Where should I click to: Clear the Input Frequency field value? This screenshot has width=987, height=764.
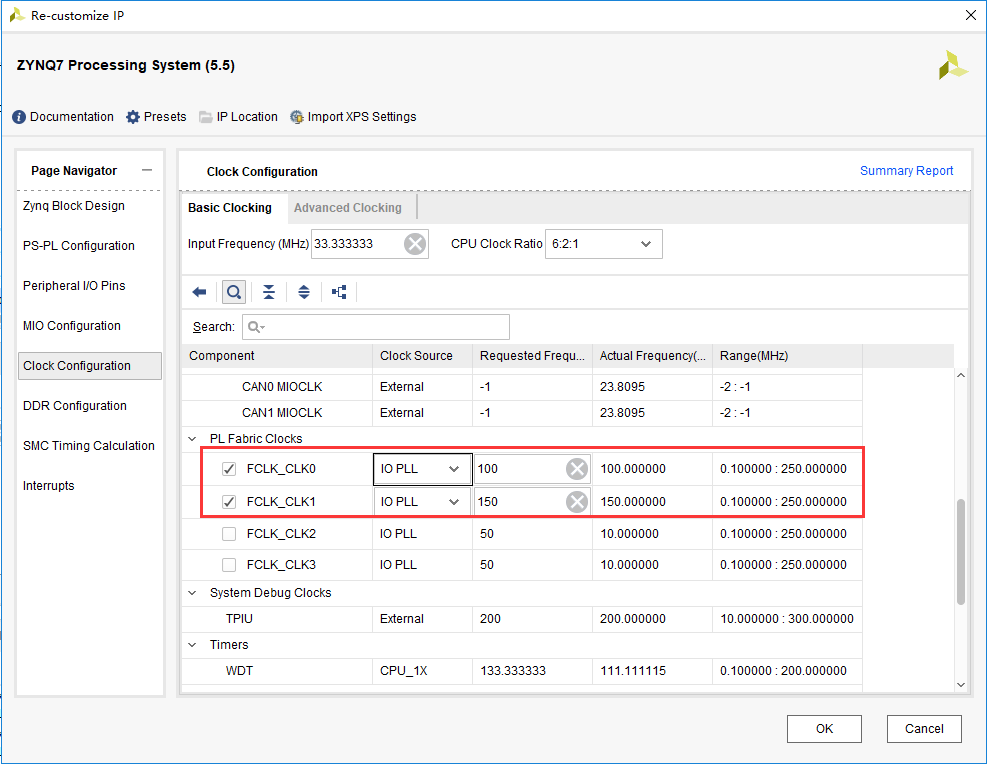415,244
